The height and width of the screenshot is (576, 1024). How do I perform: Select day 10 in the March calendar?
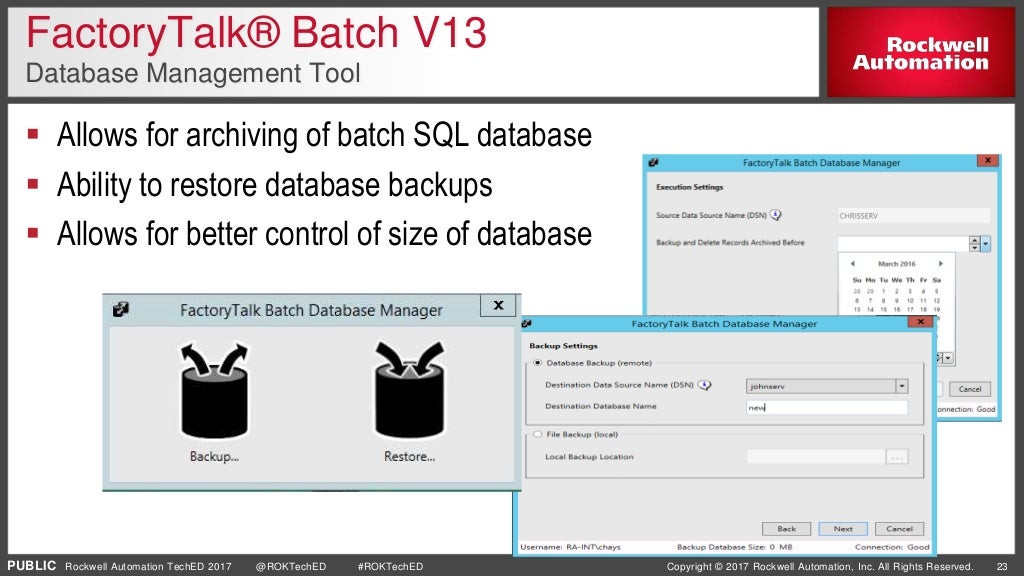(x=910, y=300)
